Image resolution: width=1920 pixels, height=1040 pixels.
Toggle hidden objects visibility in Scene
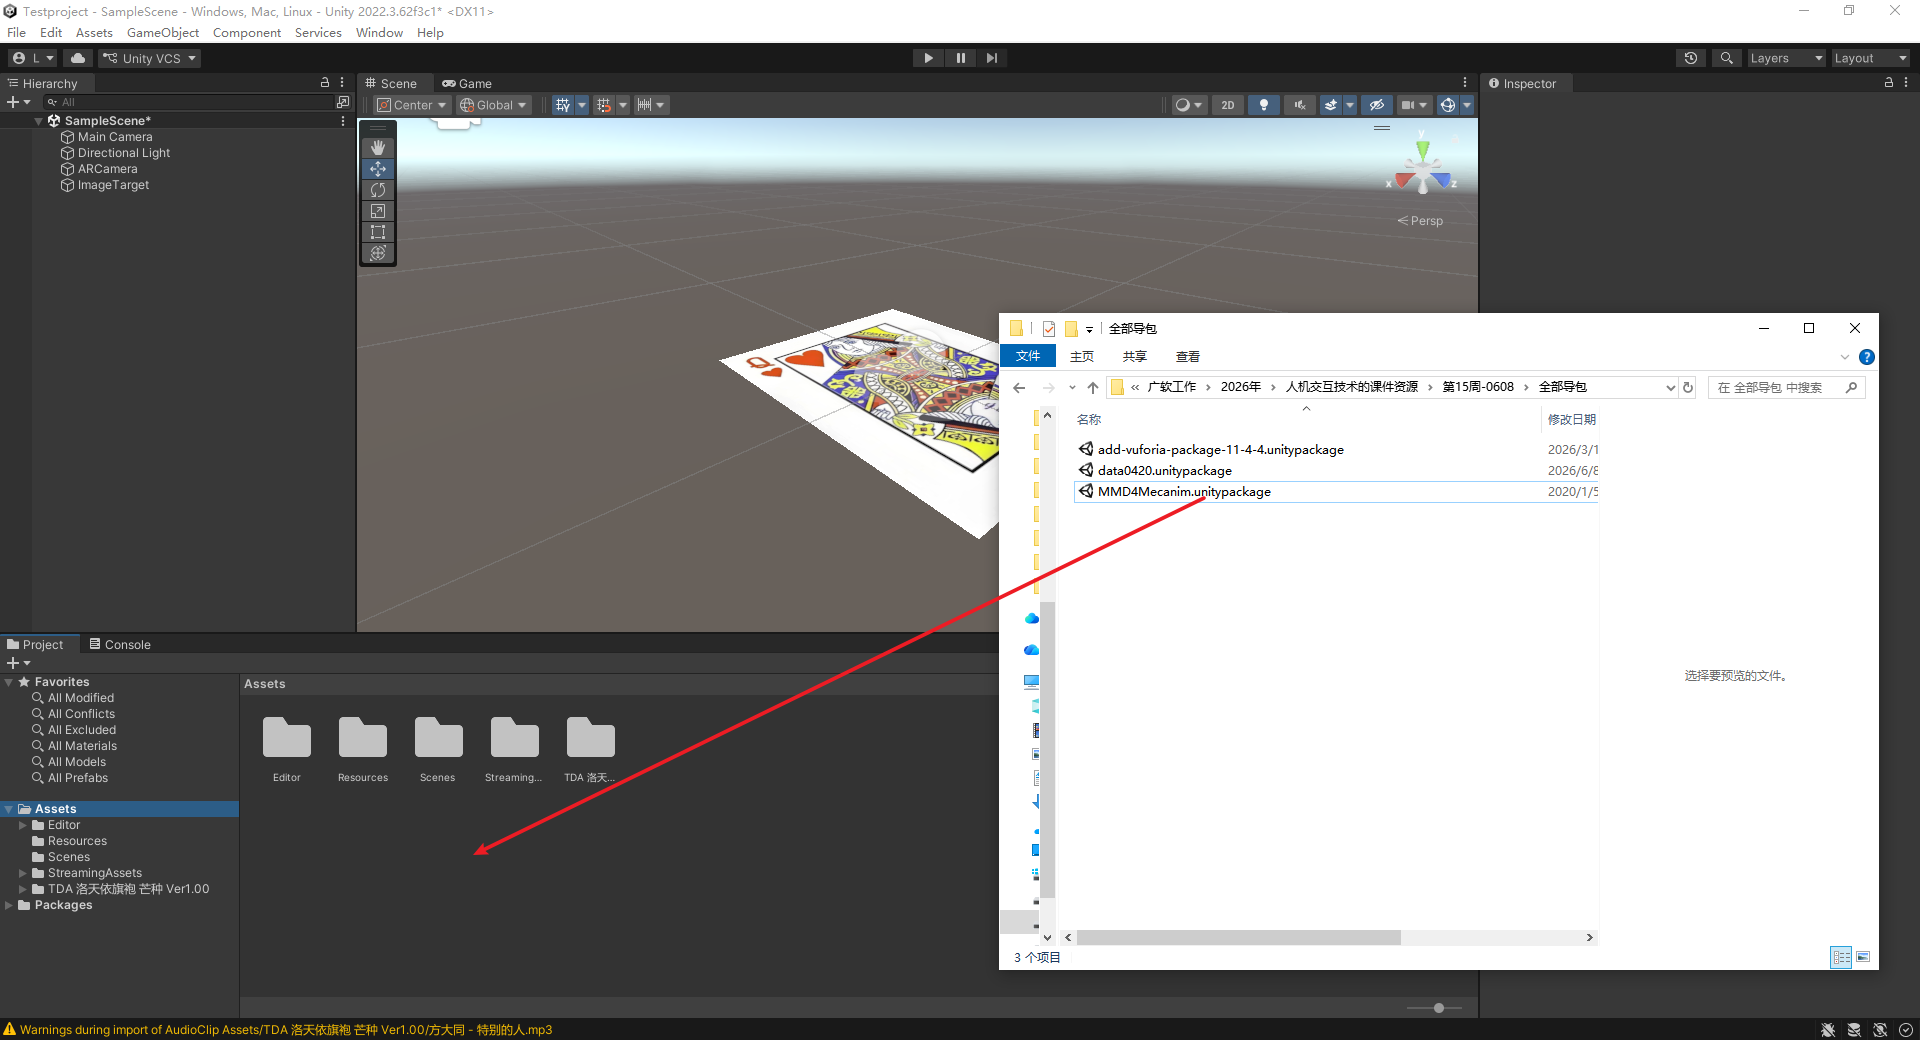click(1377, 105)
